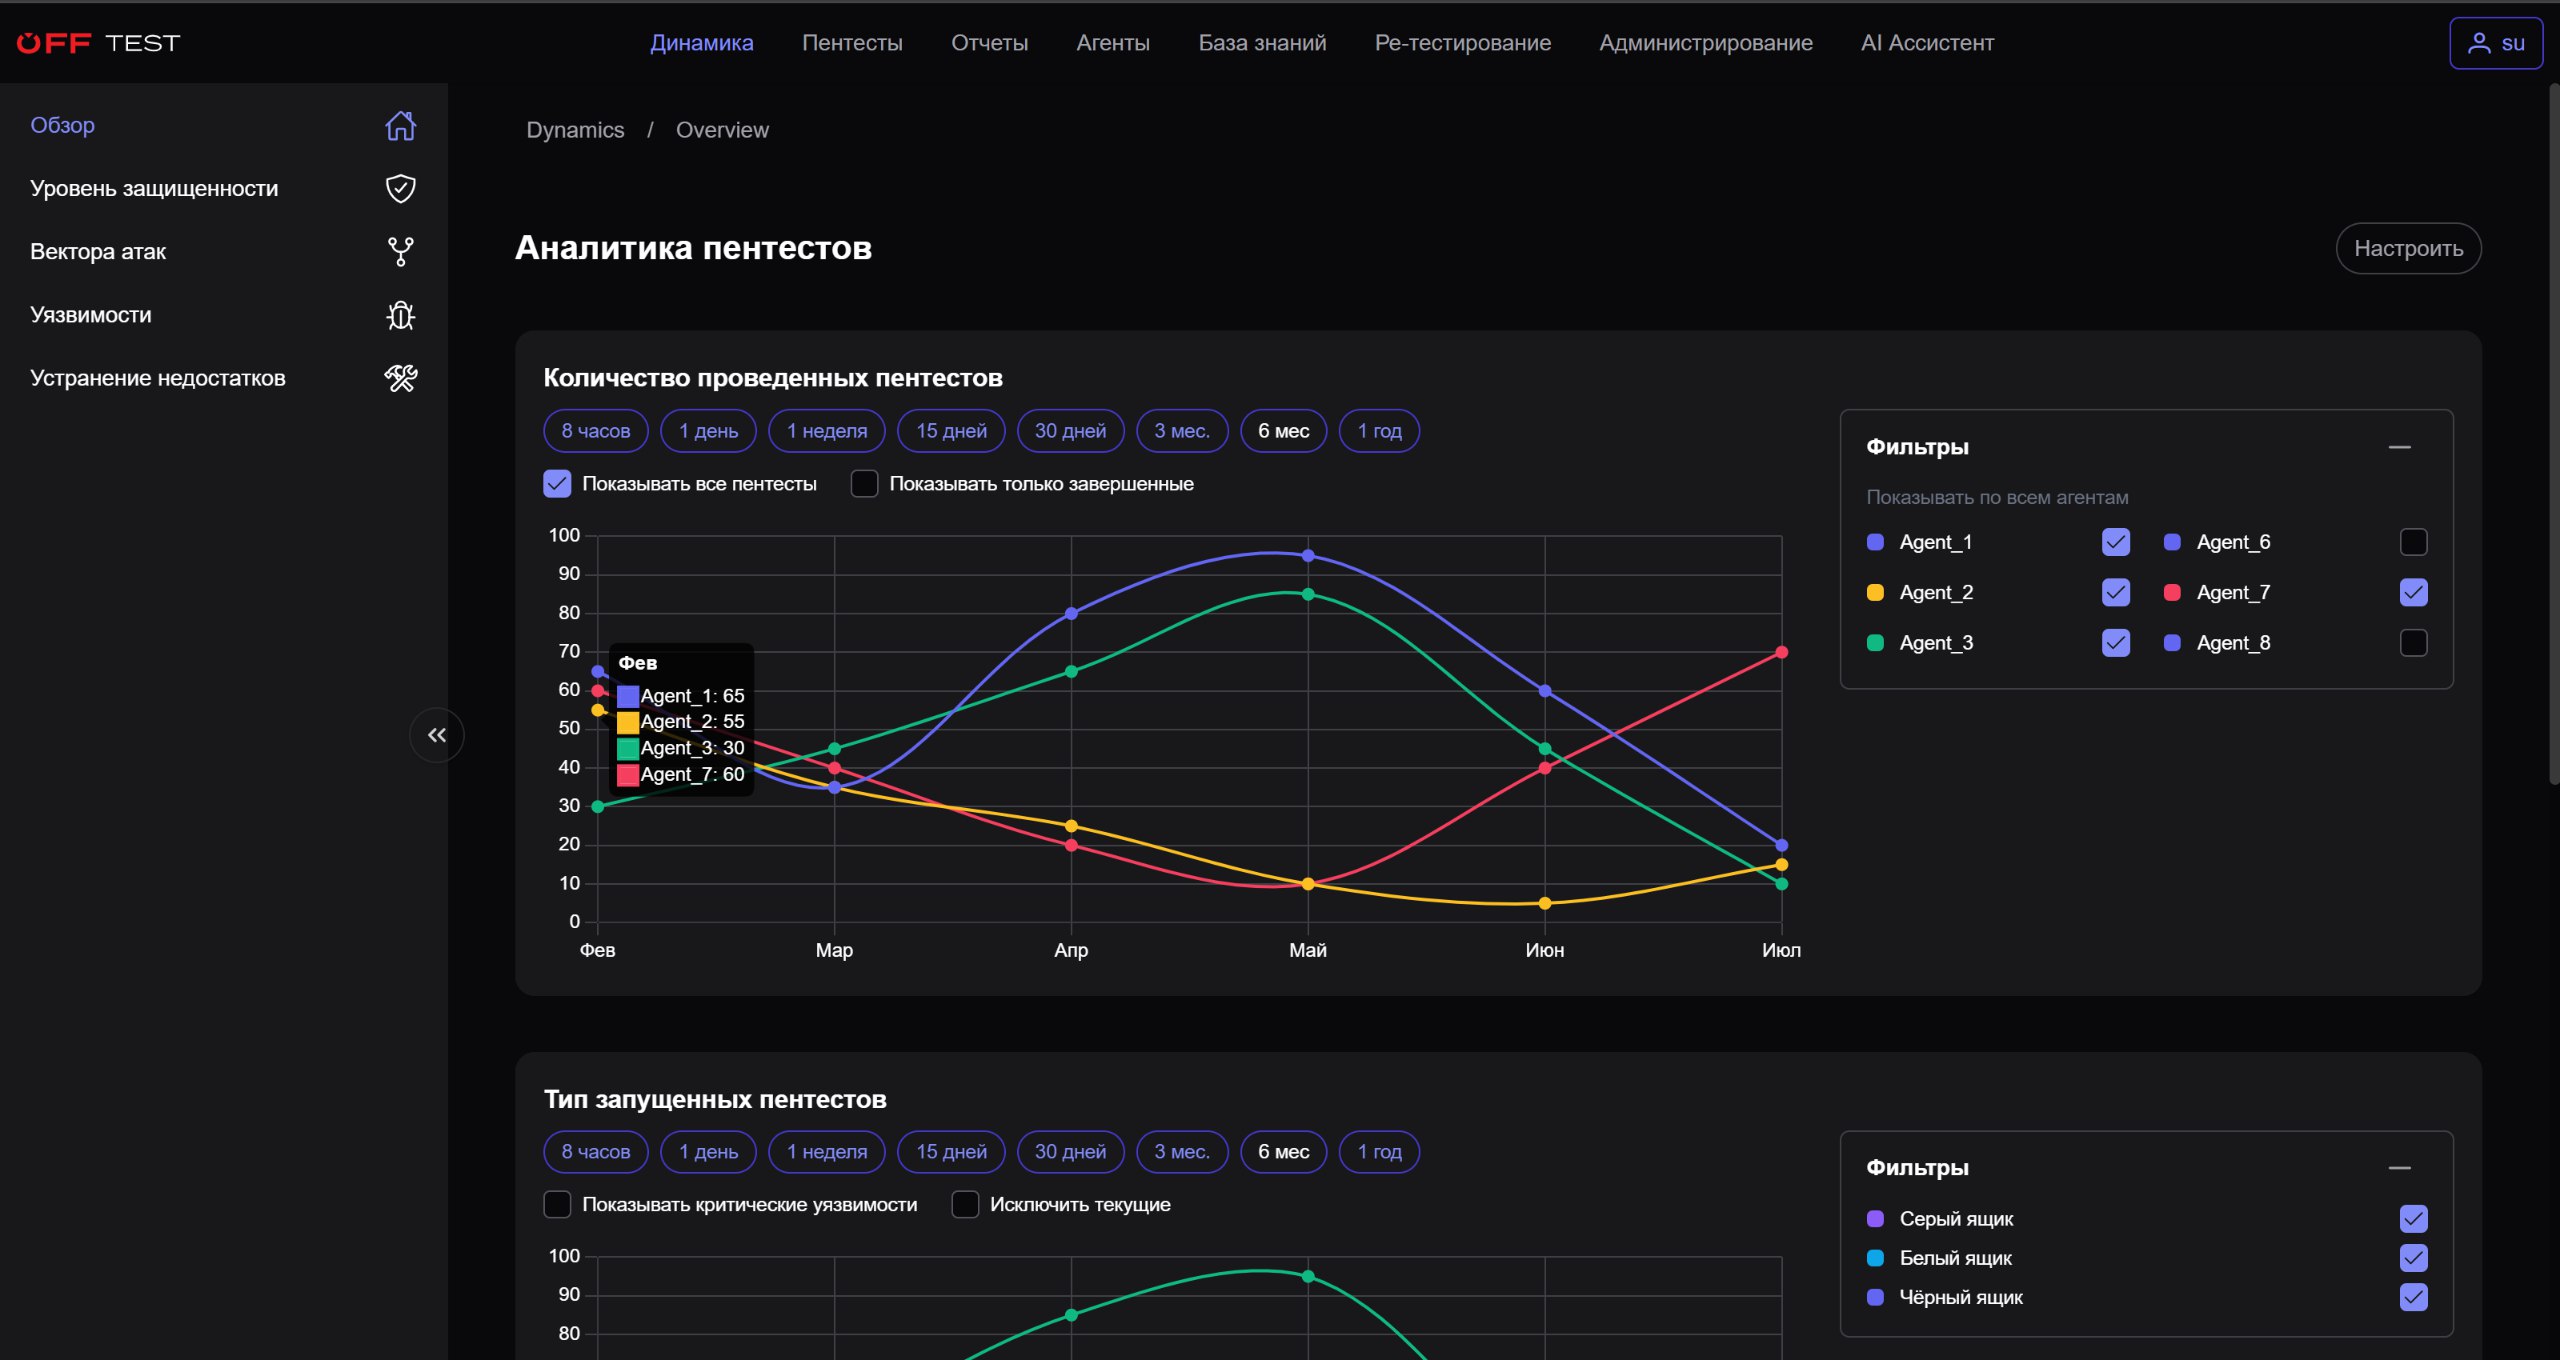Enable the Agent_6 filter checkbox
This screenshot has height=1360, width=2560.
(2413, 542)
